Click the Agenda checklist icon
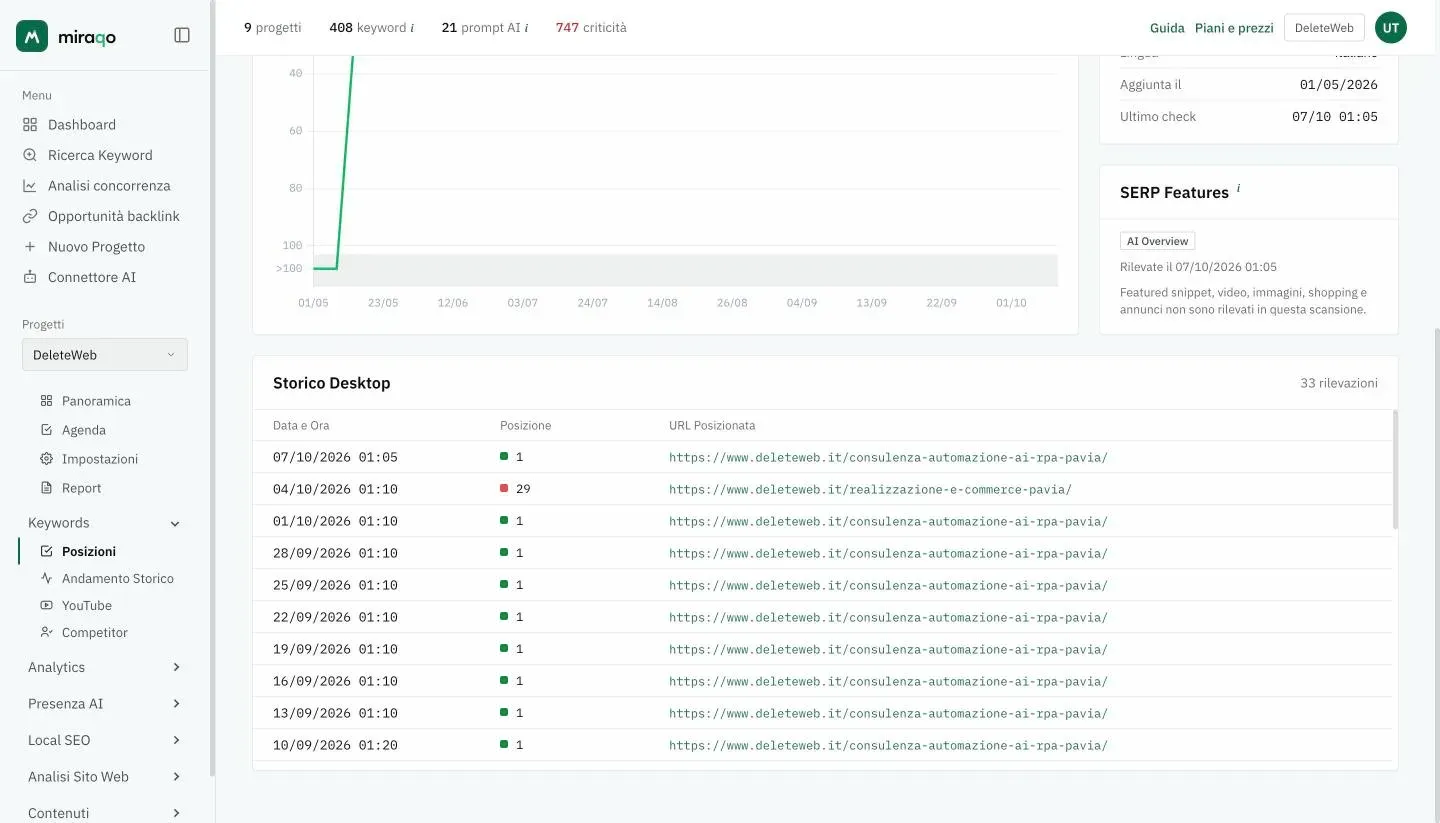This screenshot has width=1440, height=823. click(46, 430)
